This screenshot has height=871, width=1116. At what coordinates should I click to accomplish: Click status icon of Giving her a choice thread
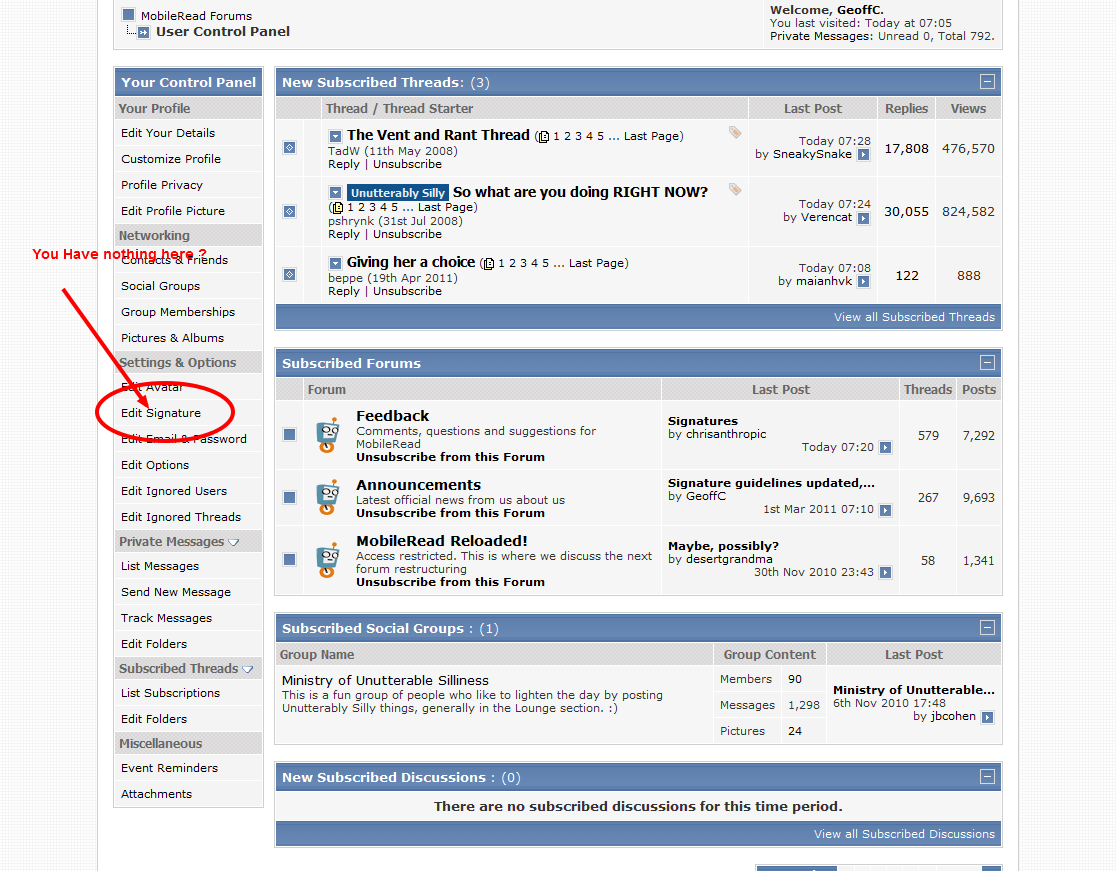click(290, 274)
